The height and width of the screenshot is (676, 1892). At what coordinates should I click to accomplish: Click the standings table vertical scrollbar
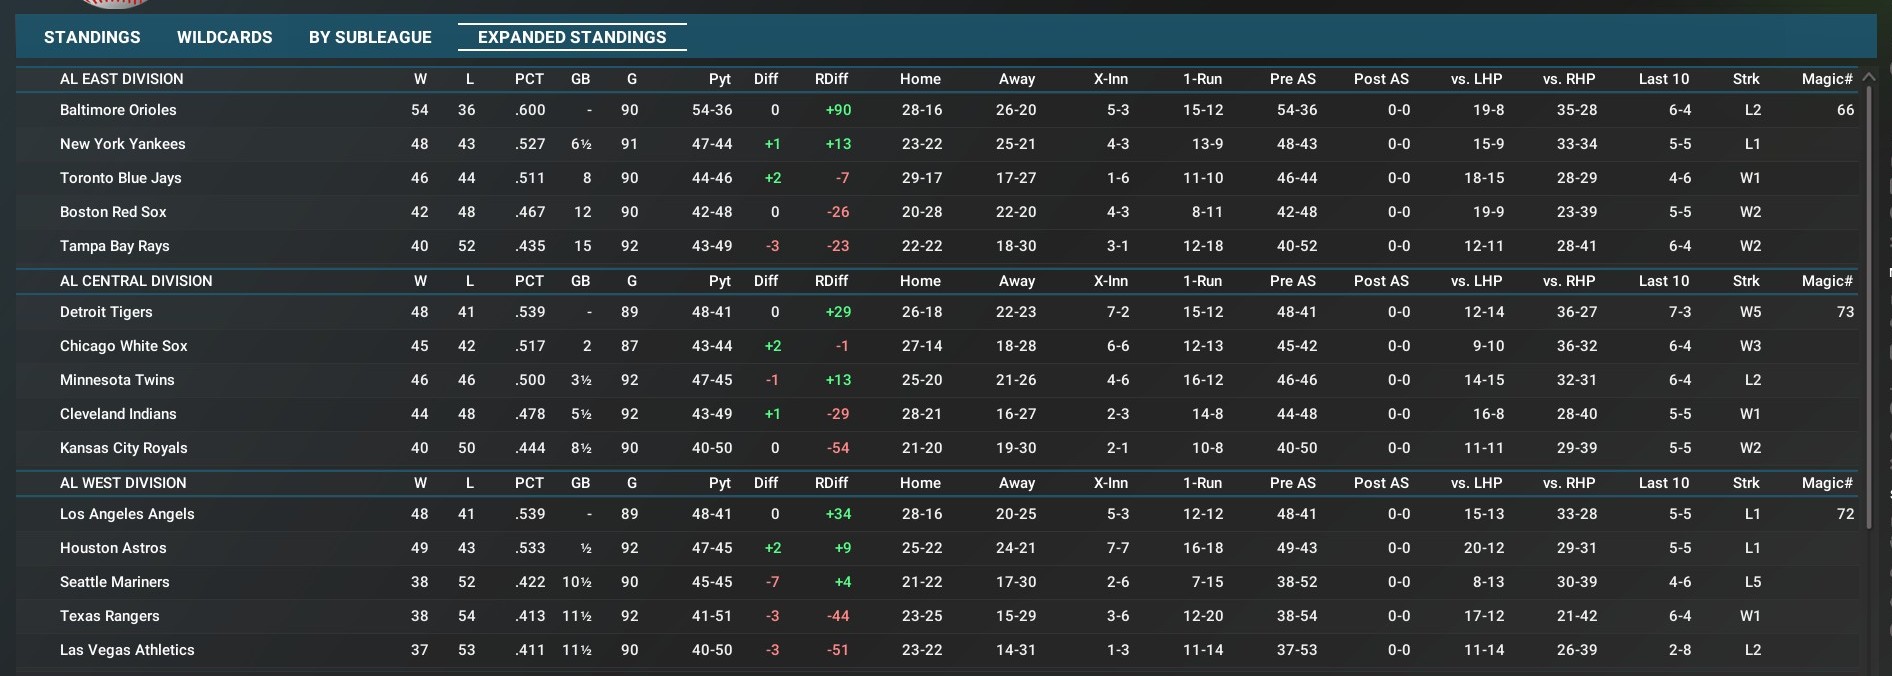(x=1867, y=300)
